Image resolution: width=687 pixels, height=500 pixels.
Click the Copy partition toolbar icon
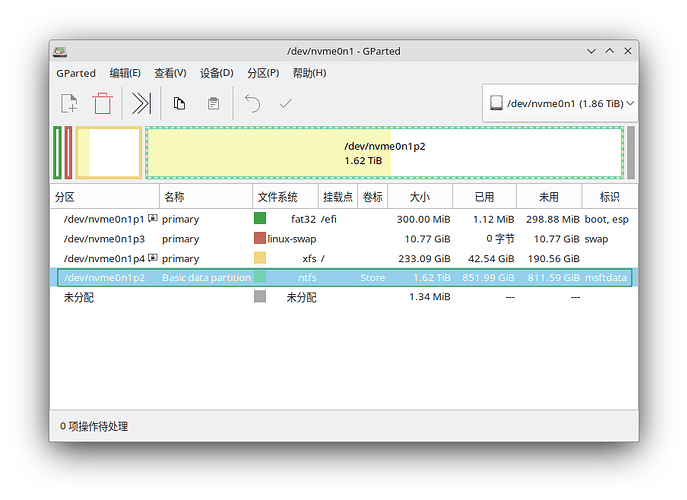[179, 103]
